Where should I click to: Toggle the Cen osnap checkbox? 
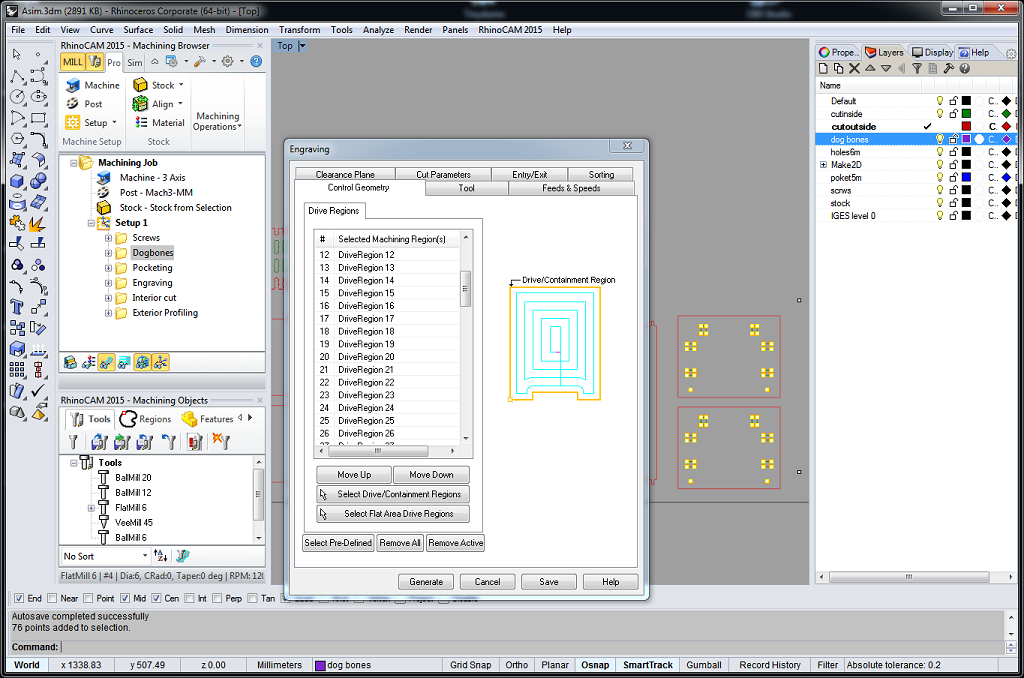[156, 598]
